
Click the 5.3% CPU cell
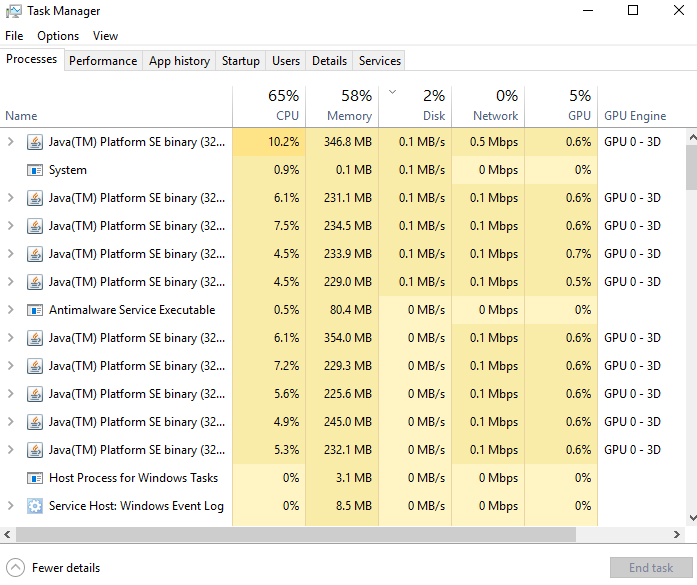(x=269, y=450)
